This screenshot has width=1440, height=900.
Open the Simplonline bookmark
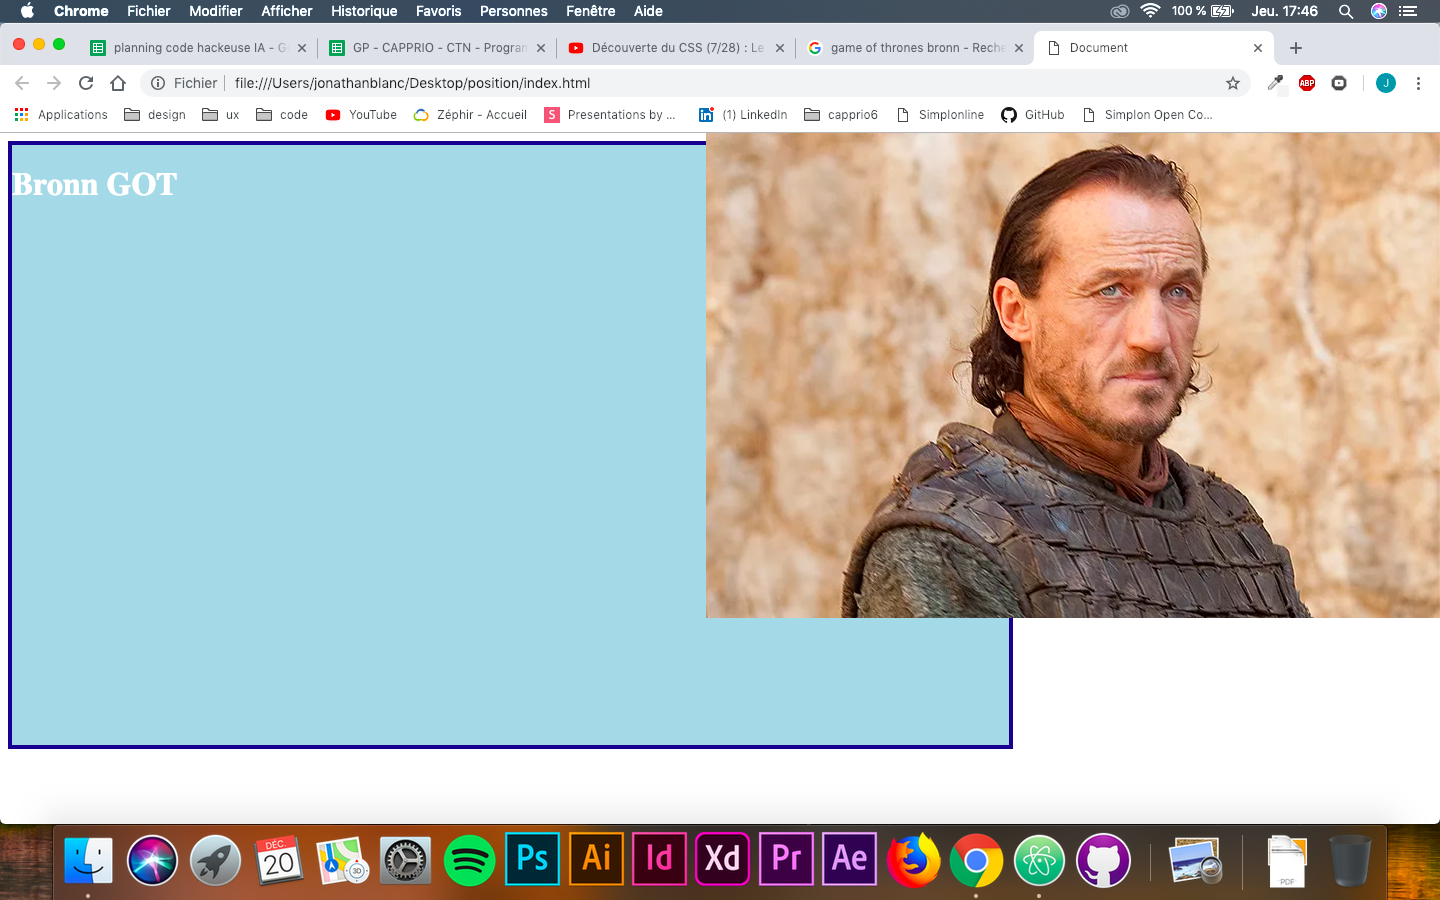click(x=940, y=115)
